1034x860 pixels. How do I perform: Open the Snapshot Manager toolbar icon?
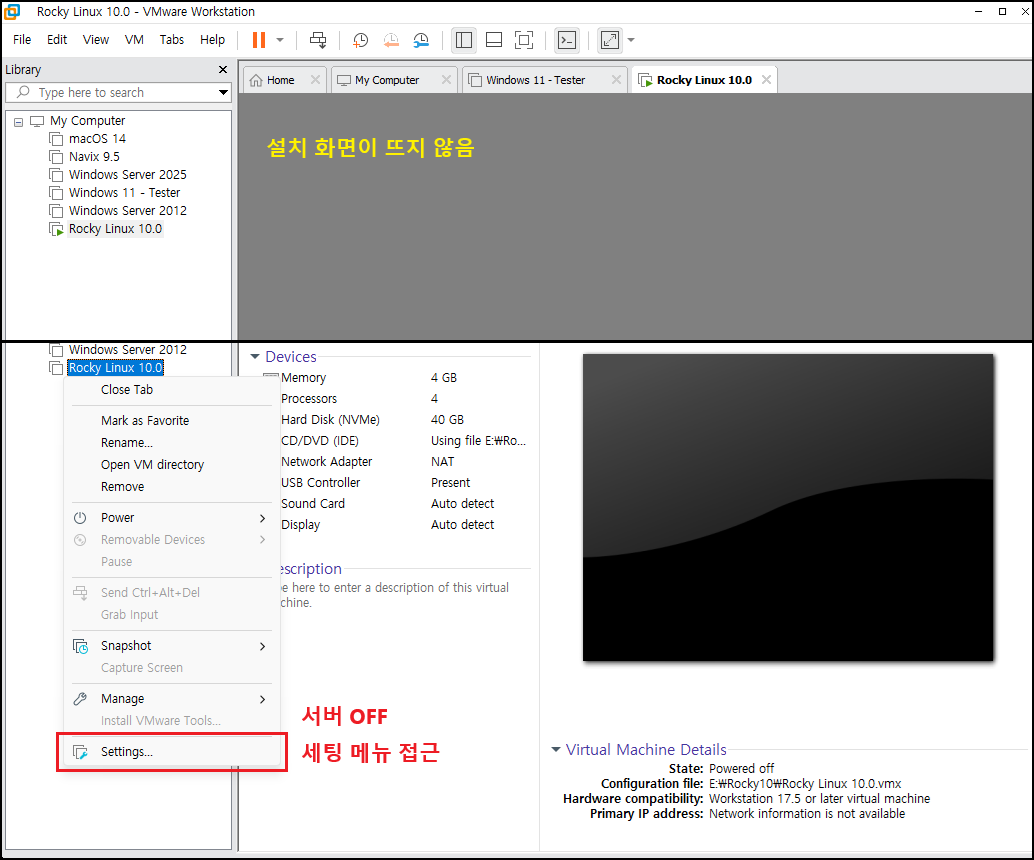tap(421, 40)
